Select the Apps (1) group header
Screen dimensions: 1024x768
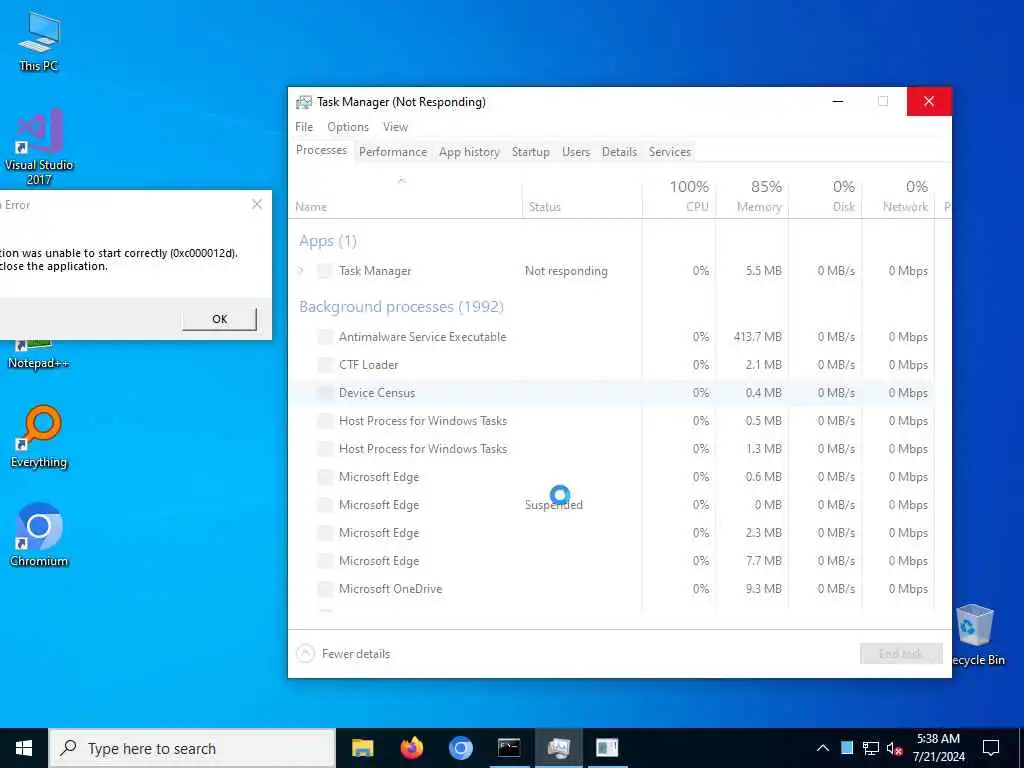(x=328, y=241)
